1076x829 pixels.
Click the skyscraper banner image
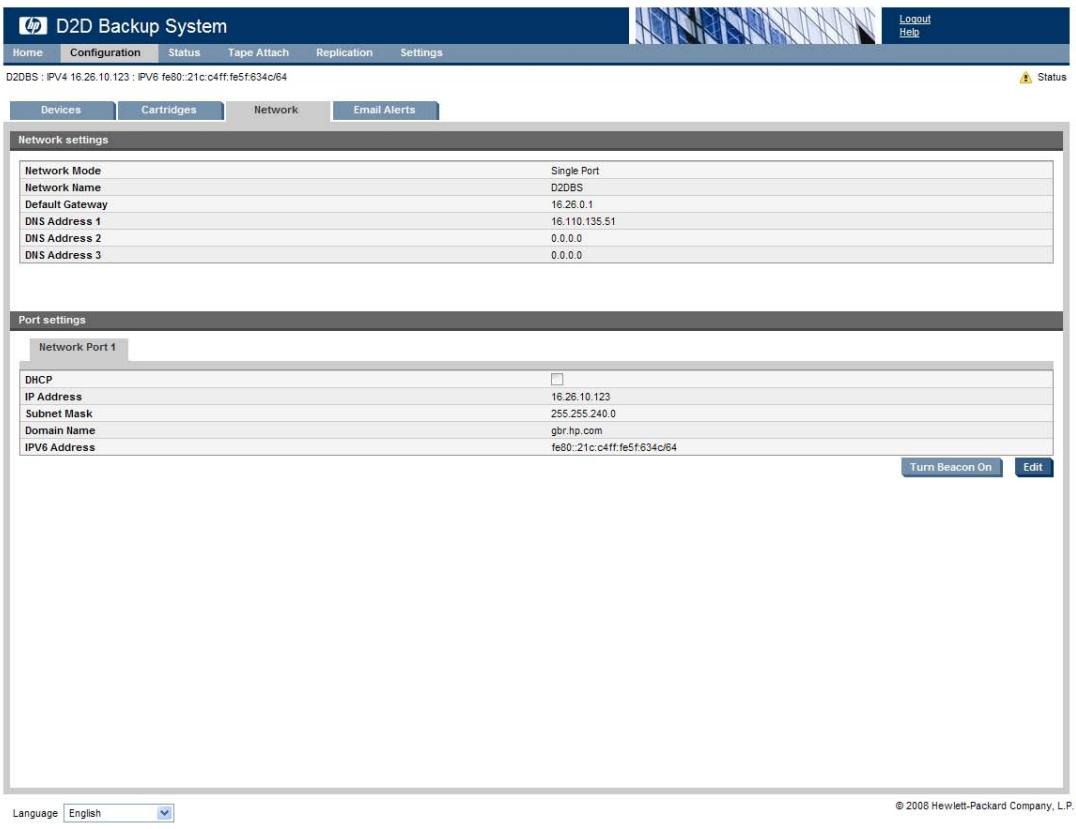pos(753,25)
